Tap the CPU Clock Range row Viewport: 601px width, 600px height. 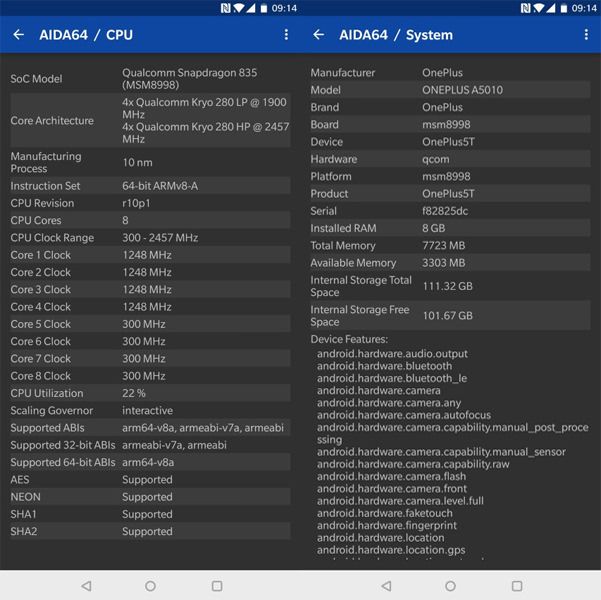tap(150, 238)
